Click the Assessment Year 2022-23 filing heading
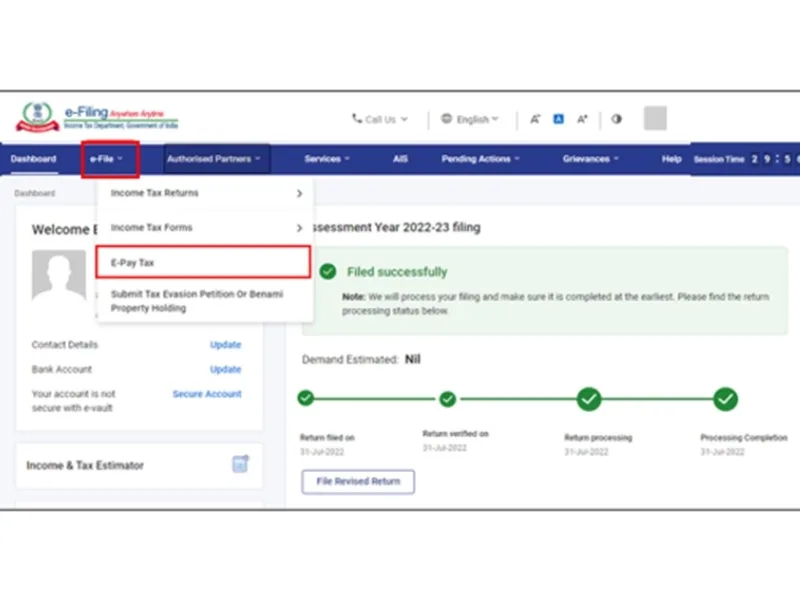This screenshot has height=600, width=800. click(x=397, y=227)
